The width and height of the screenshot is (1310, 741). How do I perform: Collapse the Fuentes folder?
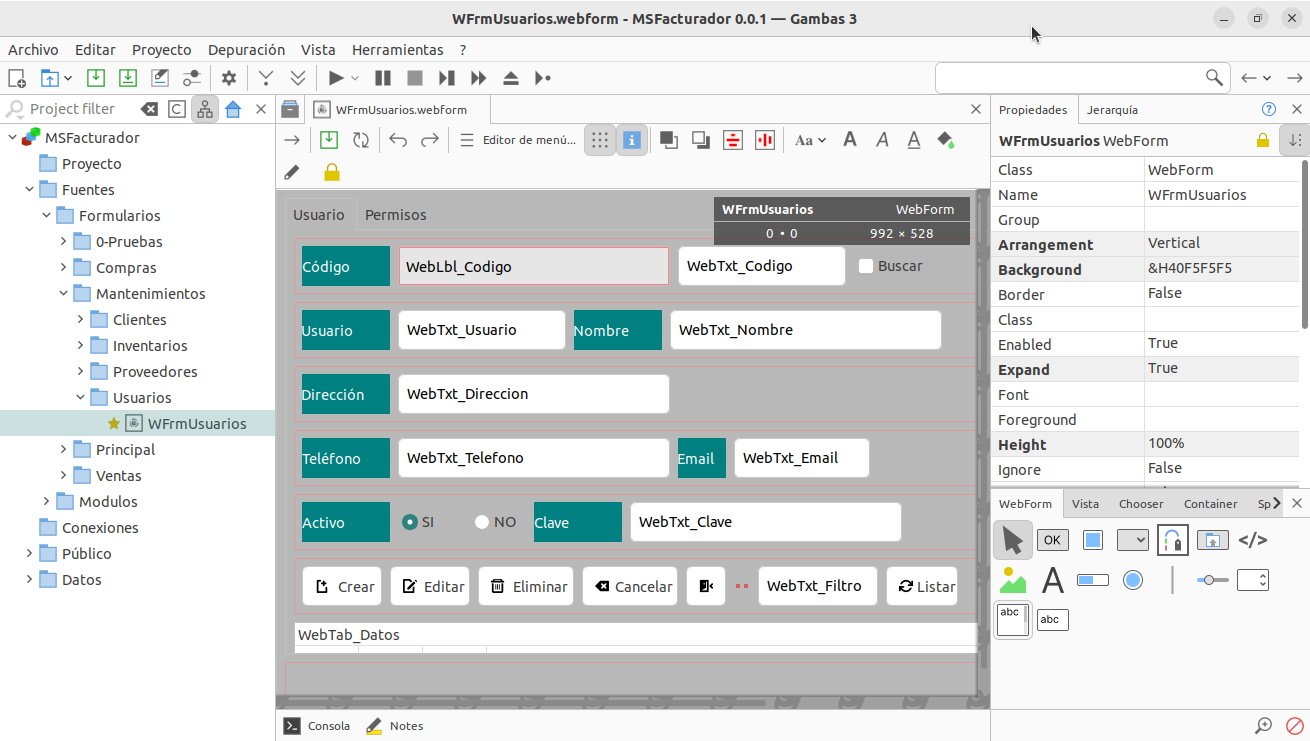pos(29,190)
